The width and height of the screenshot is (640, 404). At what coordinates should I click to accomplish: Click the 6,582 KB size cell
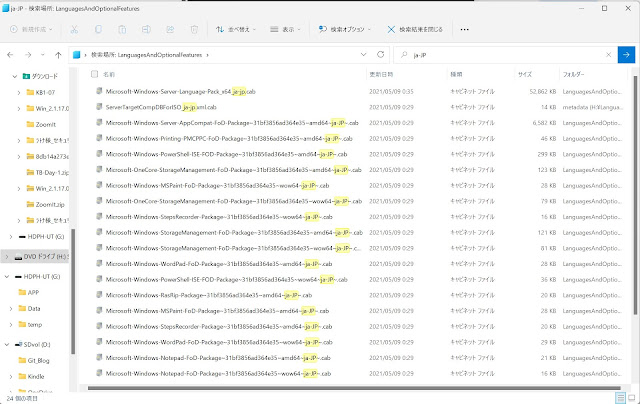(544, 123)
